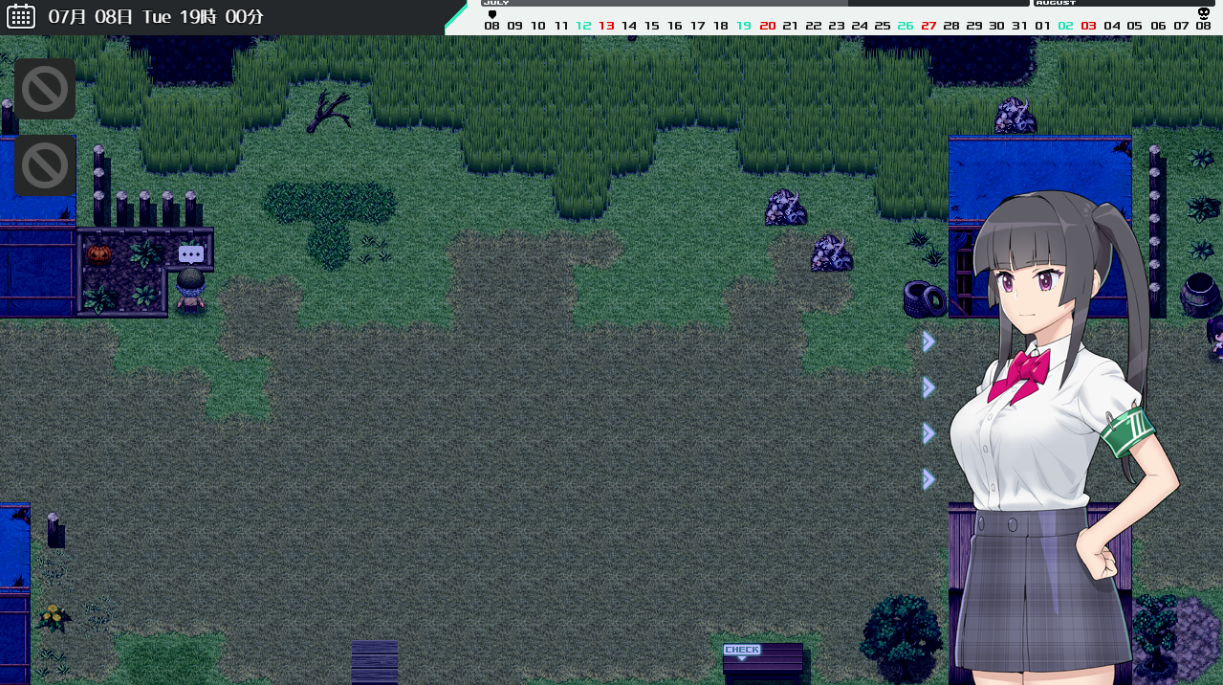Select green date 19 on the calendar

pos(743,26)
